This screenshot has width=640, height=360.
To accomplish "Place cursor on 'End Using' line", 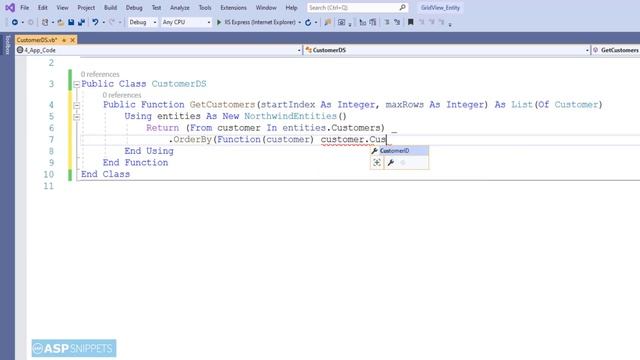I will 149,151.
